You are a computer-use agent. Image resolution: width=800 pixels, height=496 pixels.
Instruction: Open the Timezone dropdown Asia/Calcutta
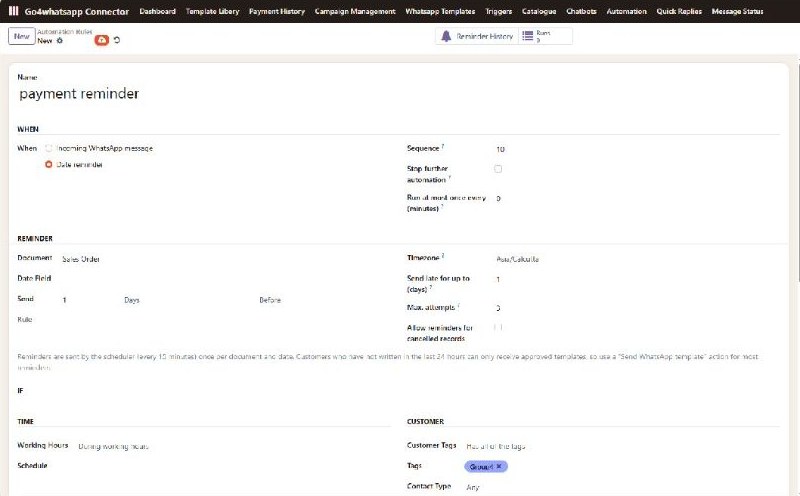point(637,259)
